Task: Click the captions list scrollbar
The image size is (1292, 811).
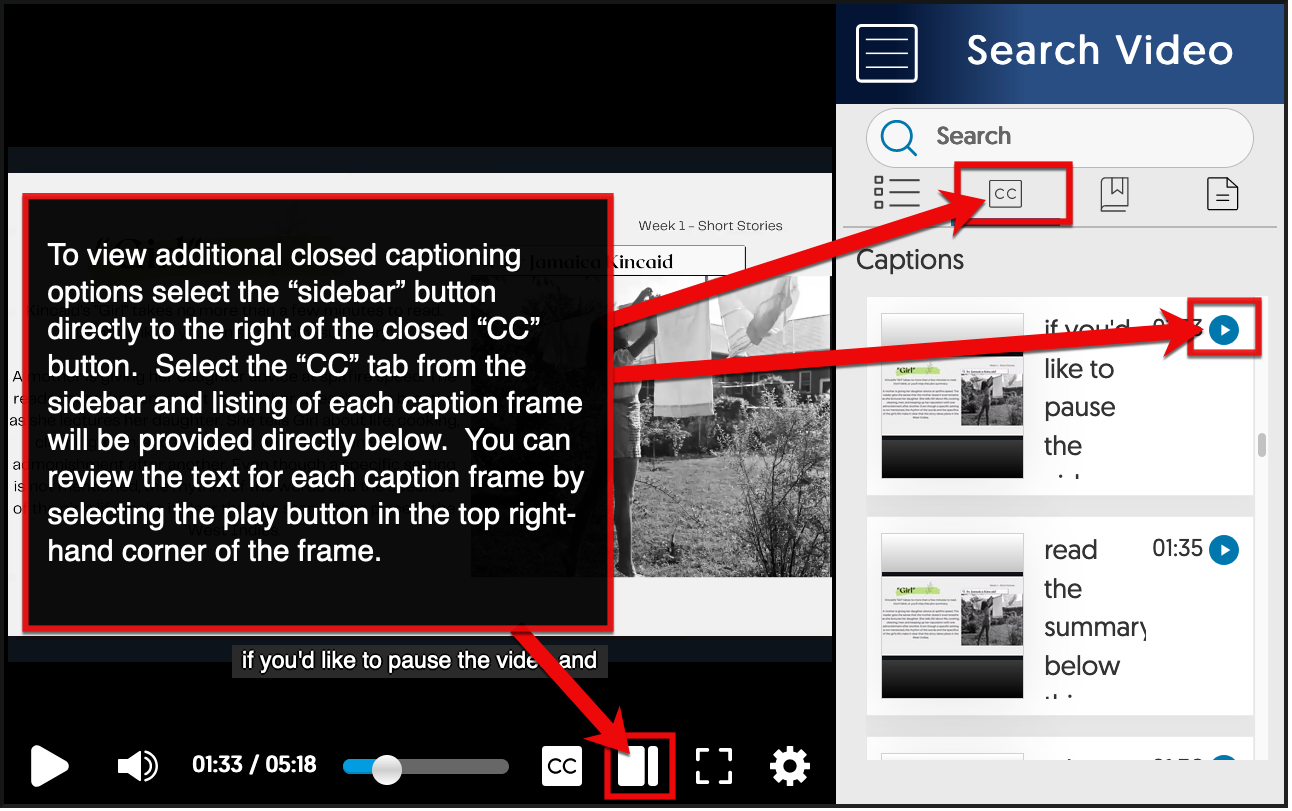Action: click(x=1262, y=445)
